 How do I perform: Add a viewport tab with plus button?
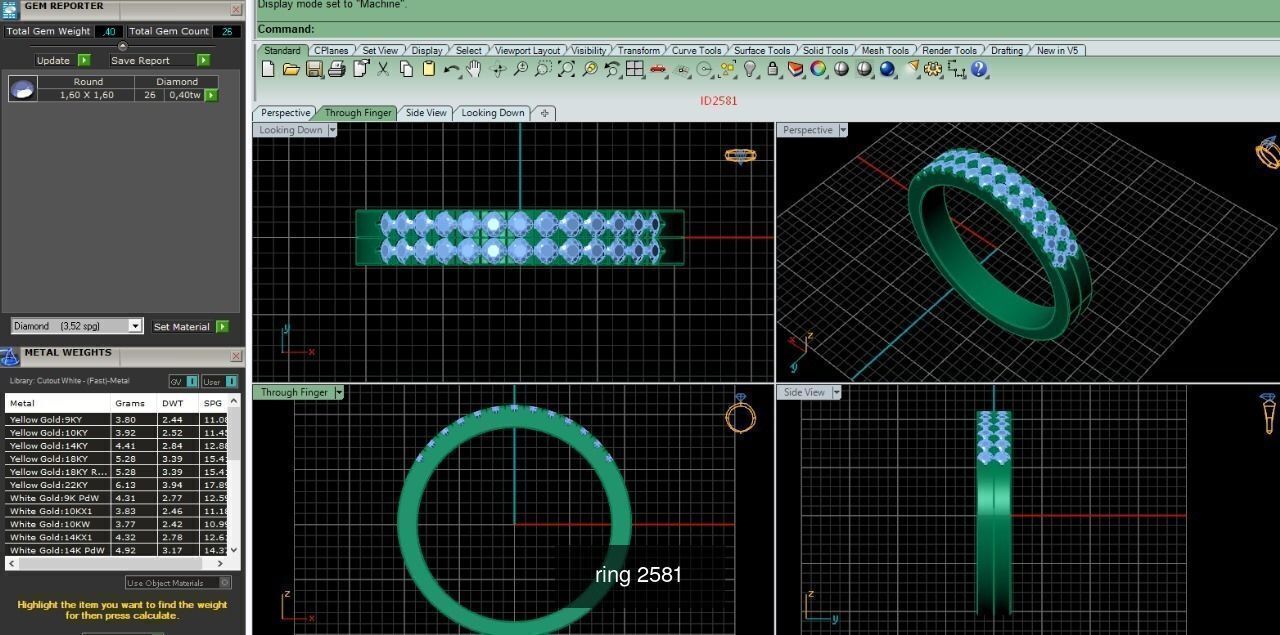544,113
